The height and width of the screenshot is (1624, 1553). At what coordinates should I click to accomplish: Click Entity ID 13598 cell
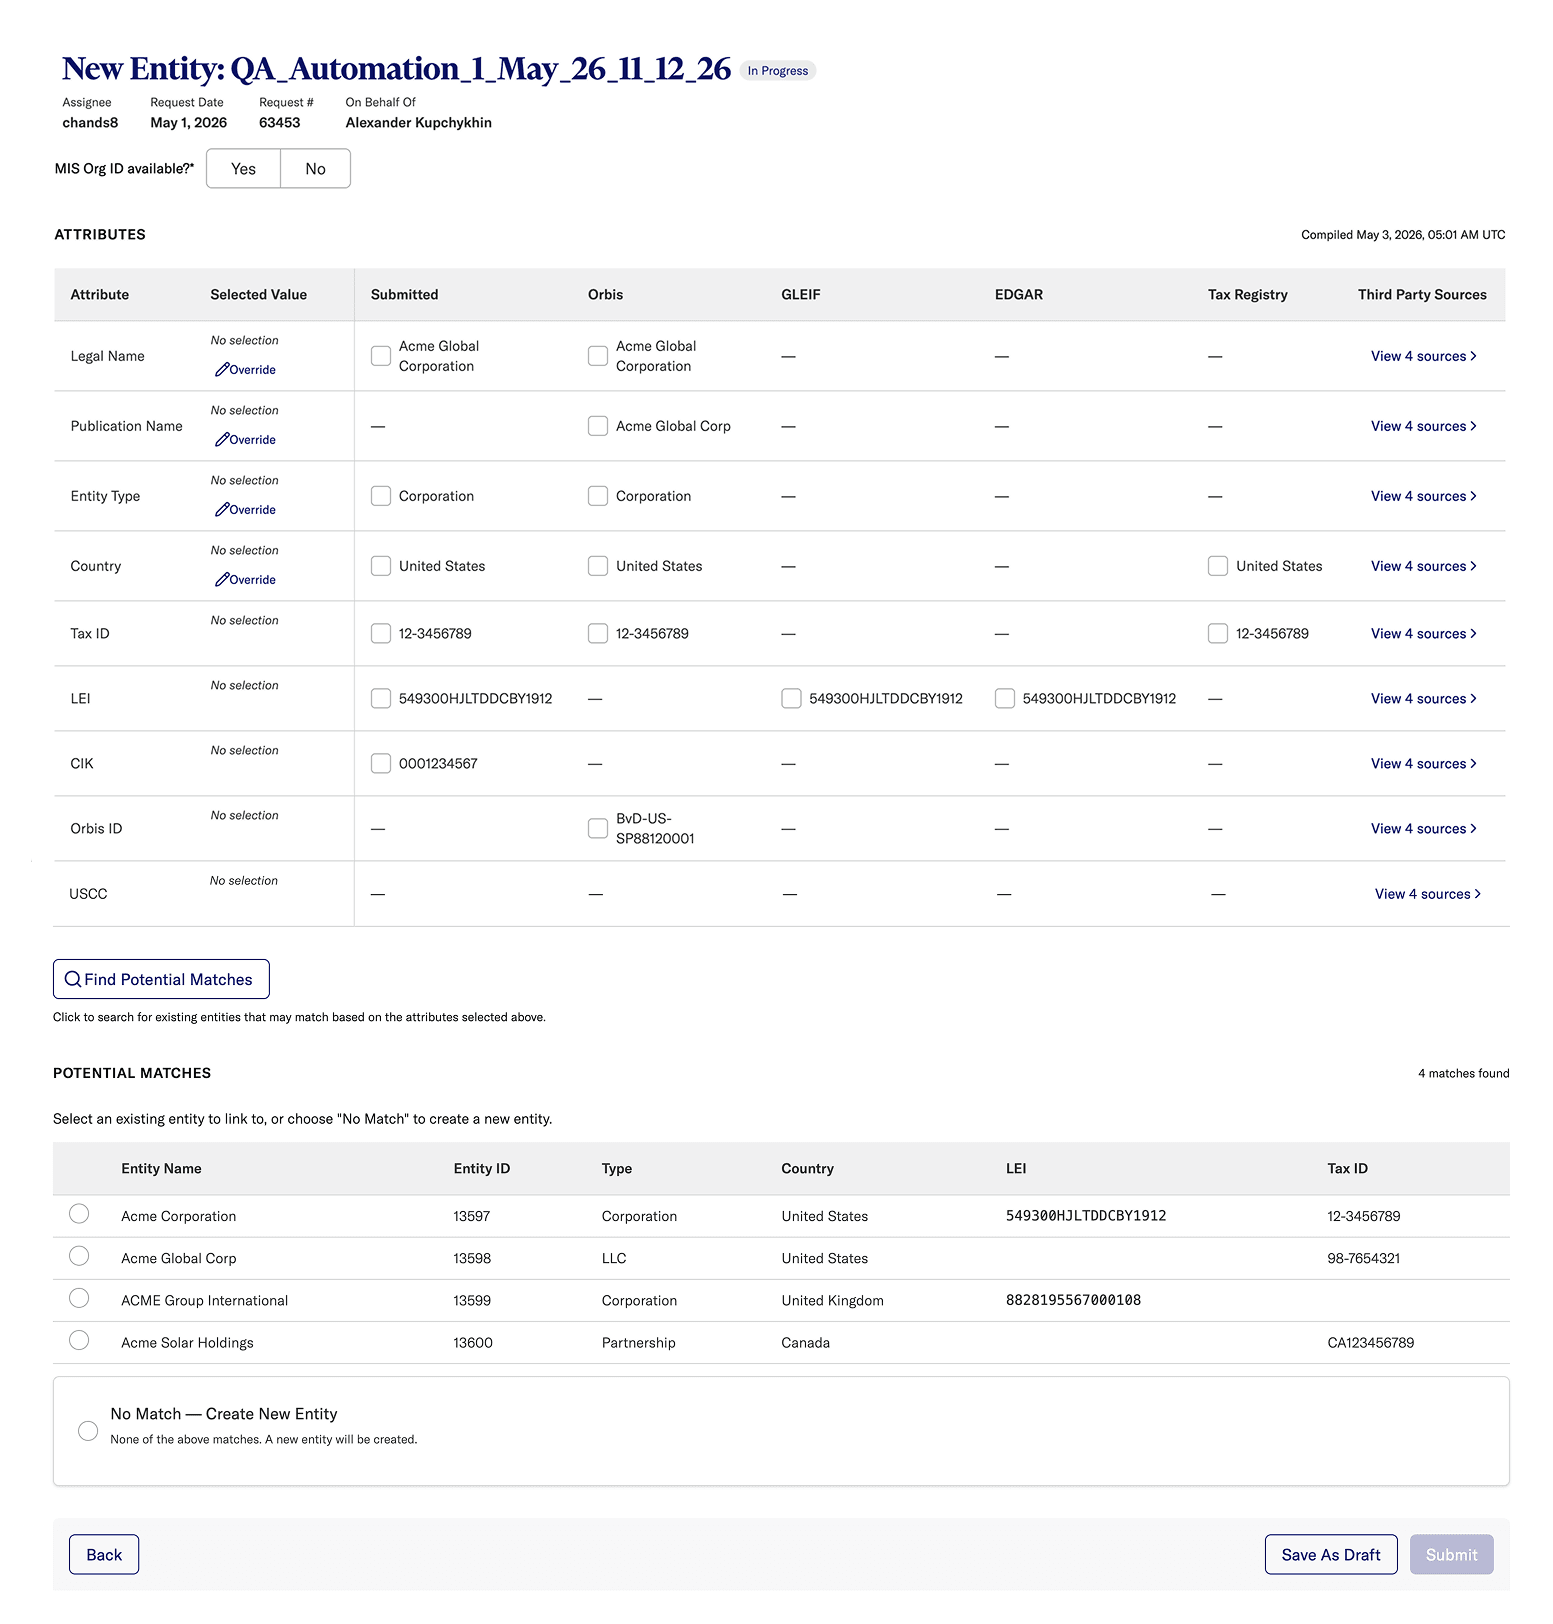[x=472, y=1258]
